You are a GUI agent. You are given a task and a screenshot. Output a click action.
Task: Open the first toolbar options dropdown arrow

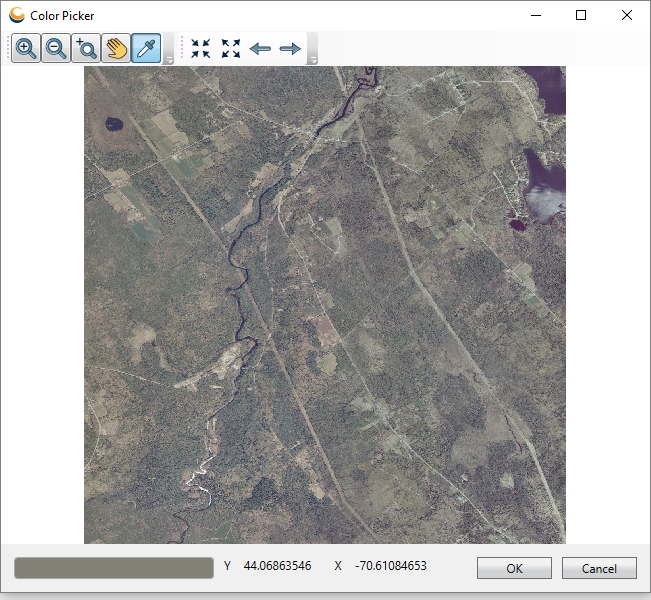169,59
